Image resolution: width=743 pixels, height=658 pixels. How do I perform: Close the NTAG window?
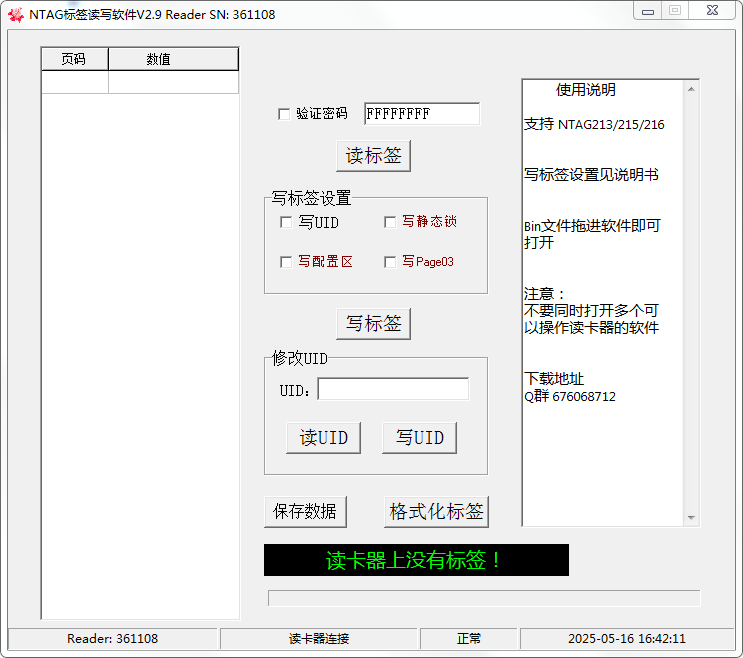tap(712, 10)
